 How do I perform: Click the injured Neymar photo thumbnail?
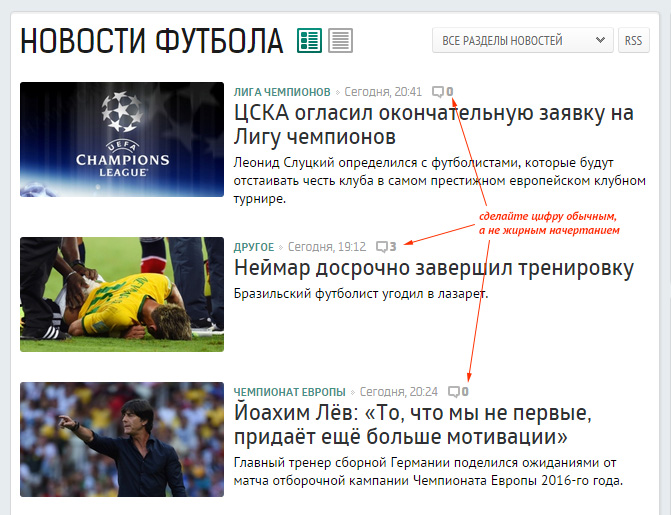pos(122,295)
